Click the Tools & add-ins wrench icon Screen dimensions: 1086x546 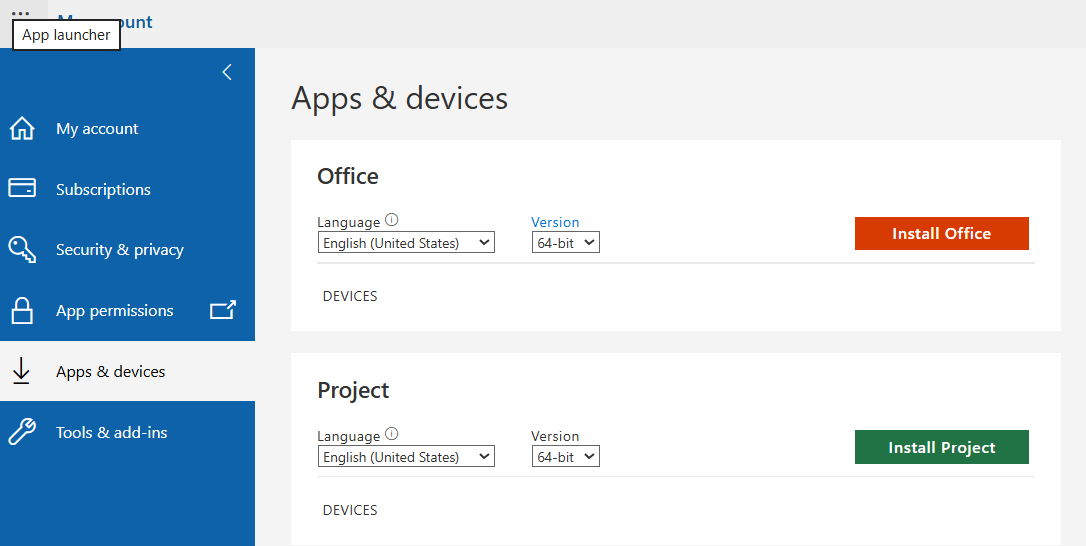(22, 432)
